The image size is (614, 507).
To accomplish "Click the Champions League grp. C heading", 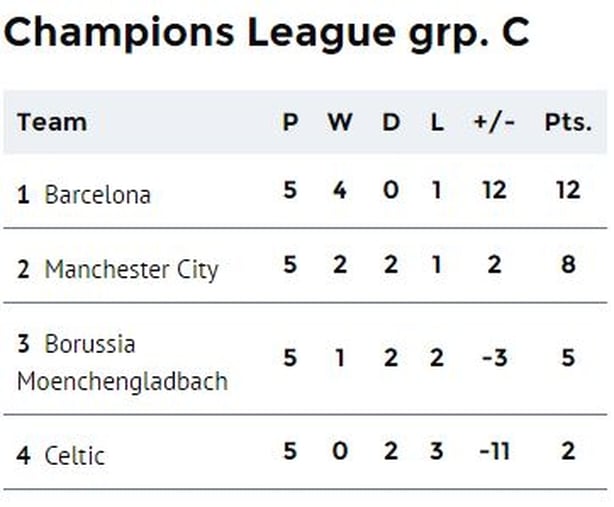I will 266,34.
